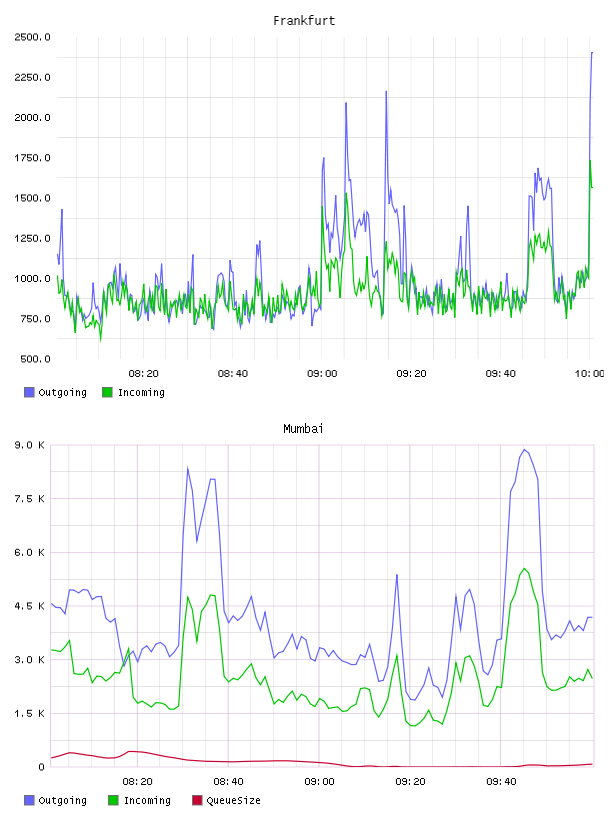608x816 pixels.
Task: Click the 08:40 time label in Mumbai chart
Action: [x=229, y=782]
